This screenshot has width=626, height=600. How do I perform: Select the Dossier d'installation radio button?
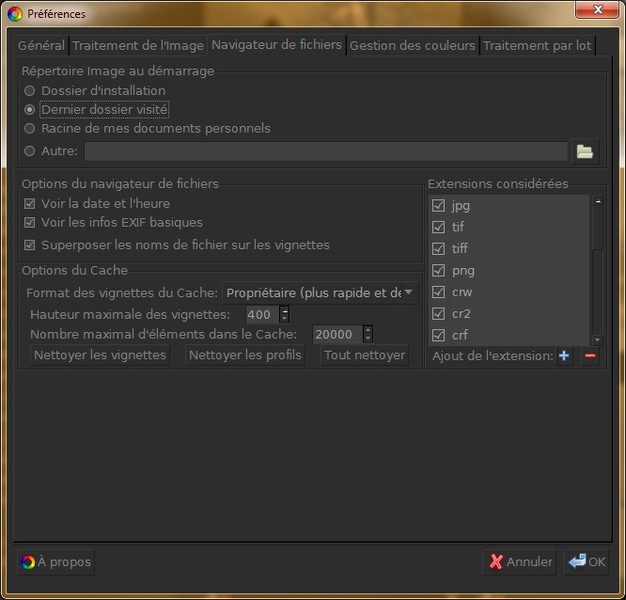(30, 91)
